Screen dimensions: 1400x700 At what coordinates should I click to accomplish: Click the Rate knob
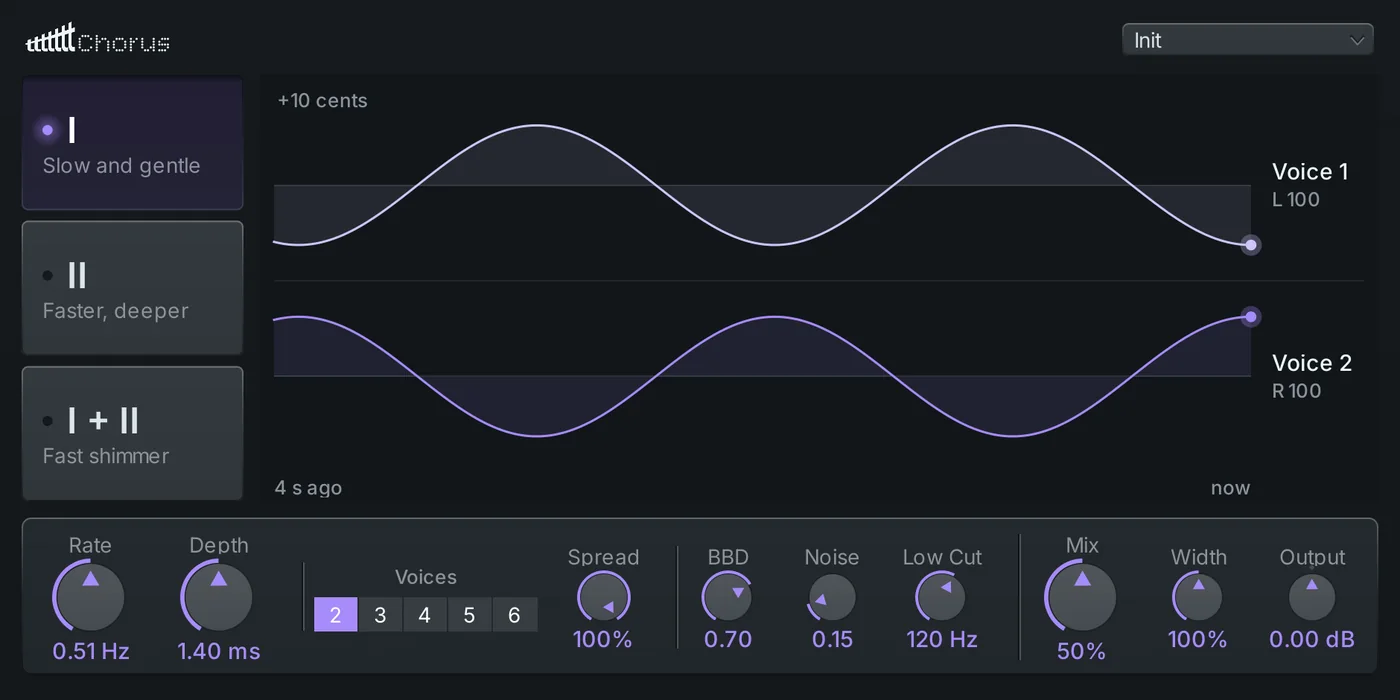point(90,597)
